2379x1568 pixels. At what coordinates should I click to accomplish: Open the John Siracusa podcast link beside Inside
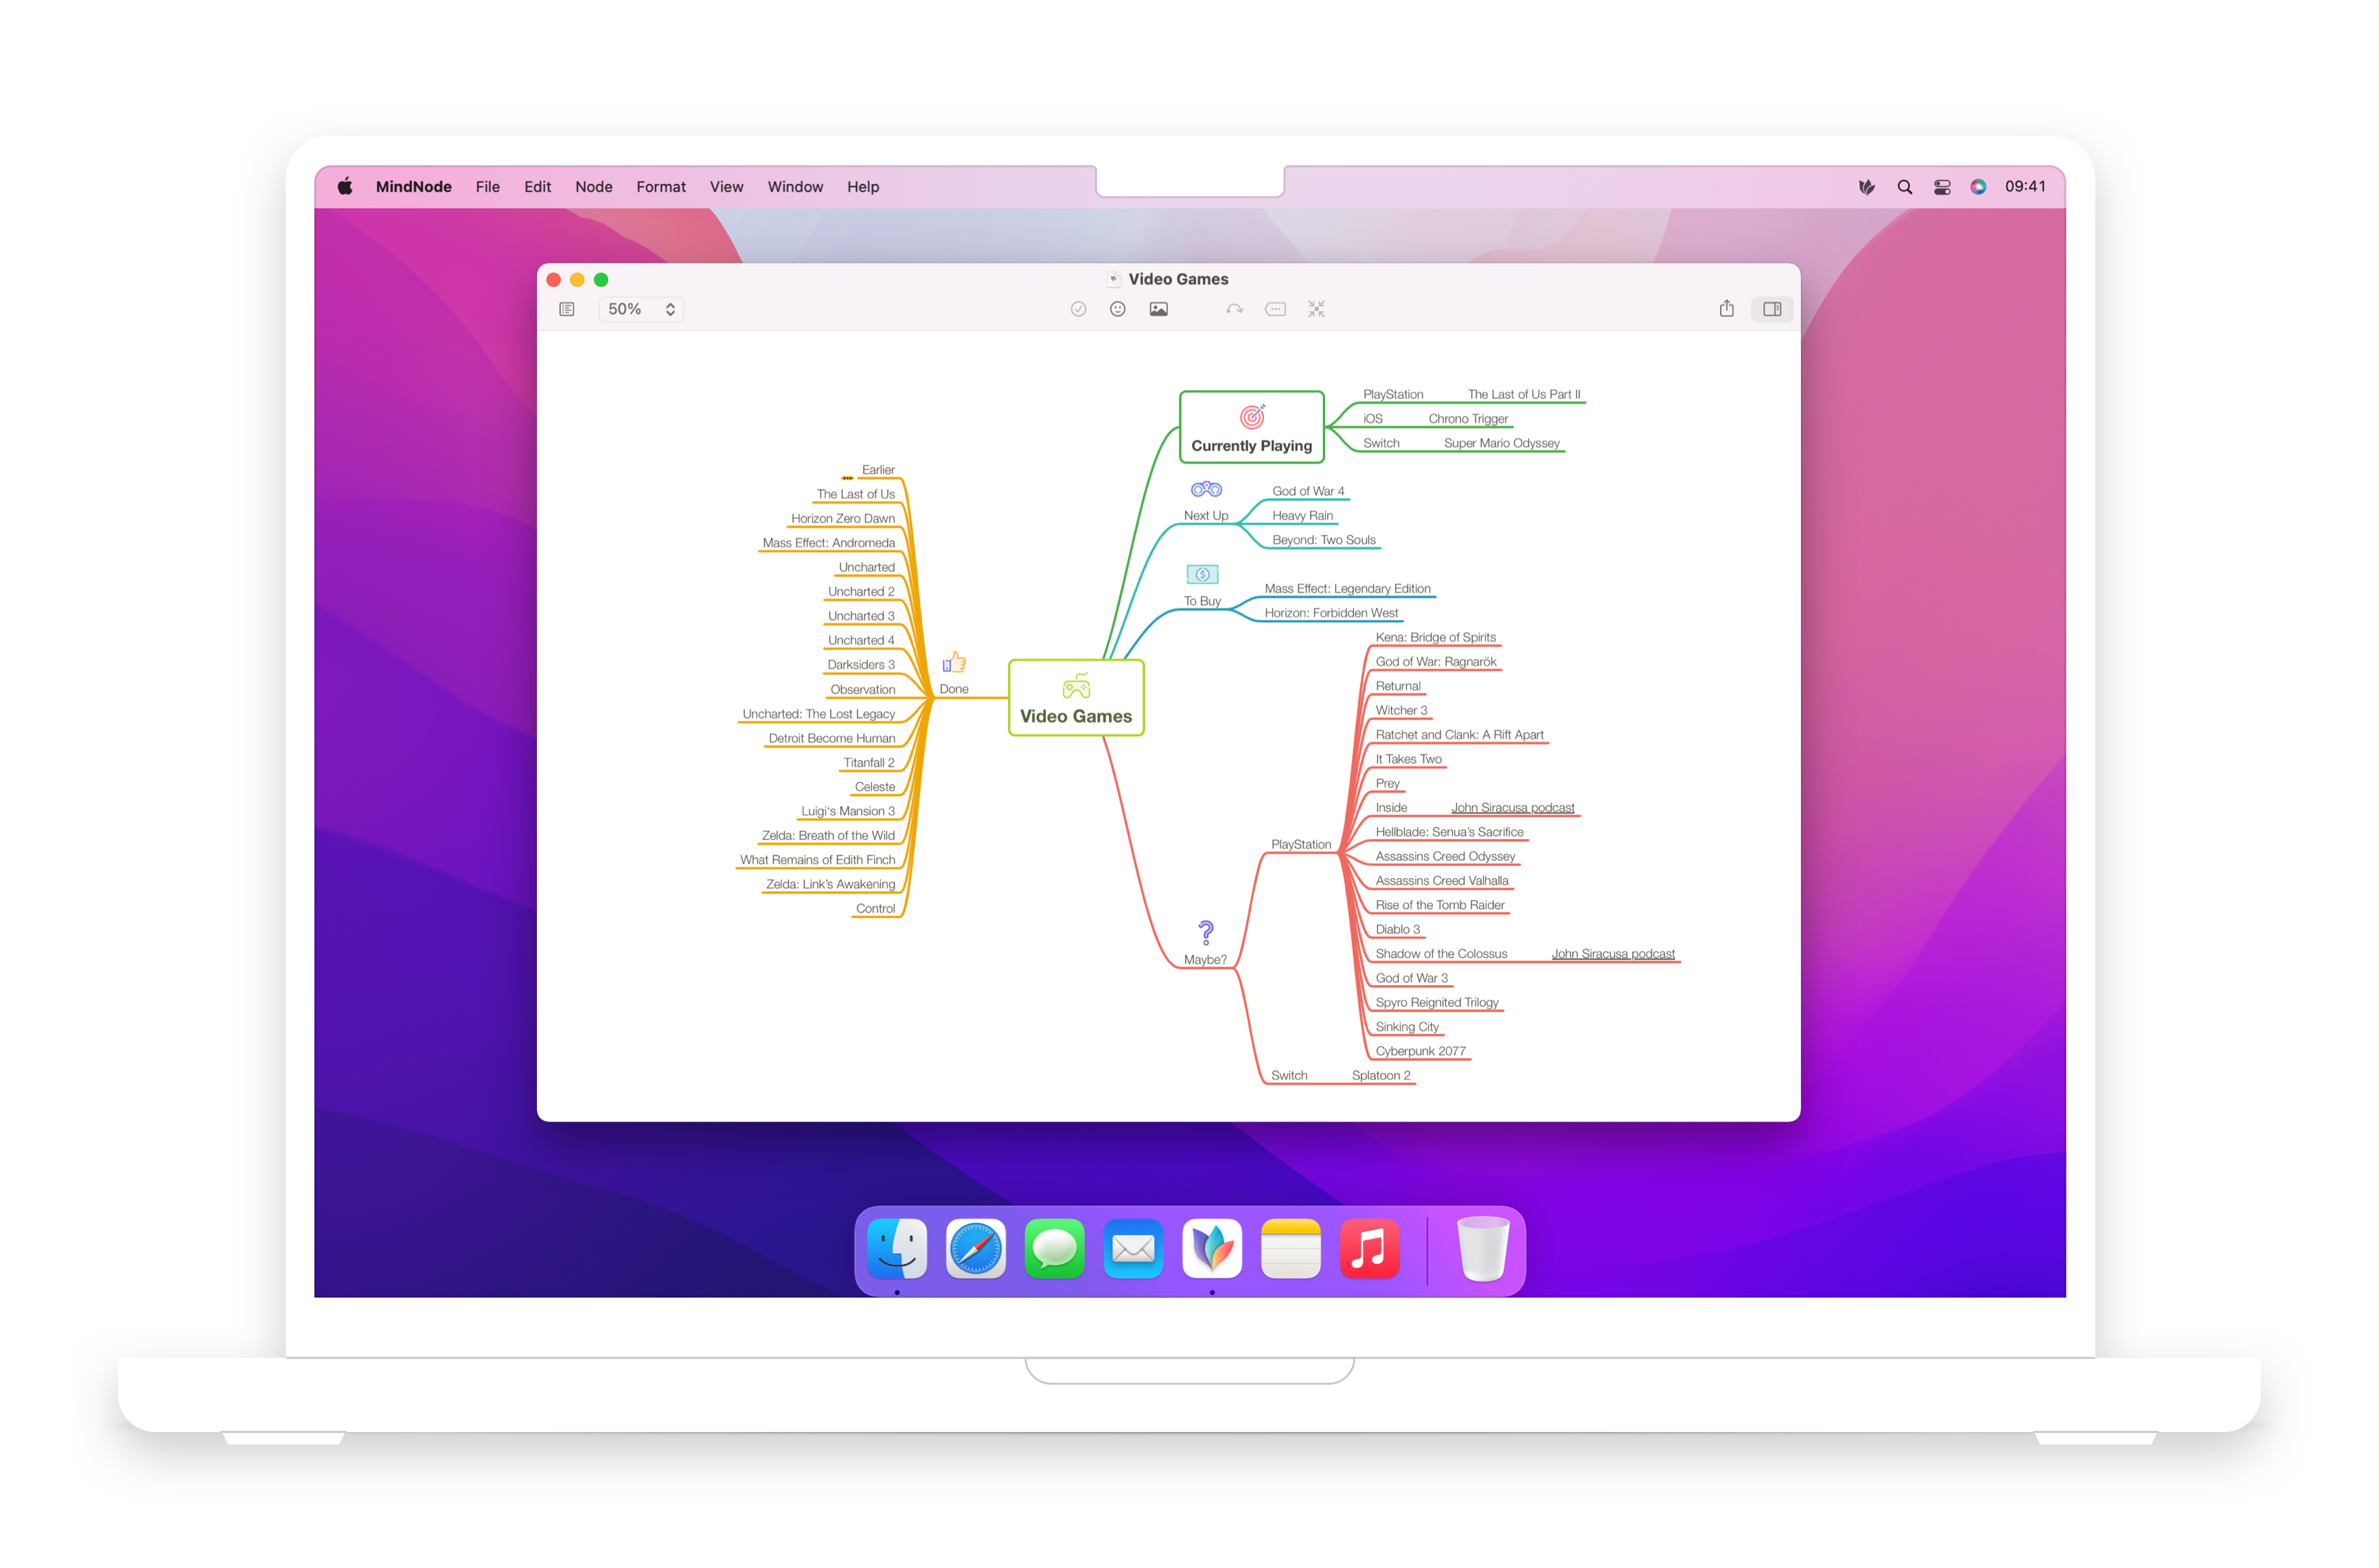pos(1512,808)
